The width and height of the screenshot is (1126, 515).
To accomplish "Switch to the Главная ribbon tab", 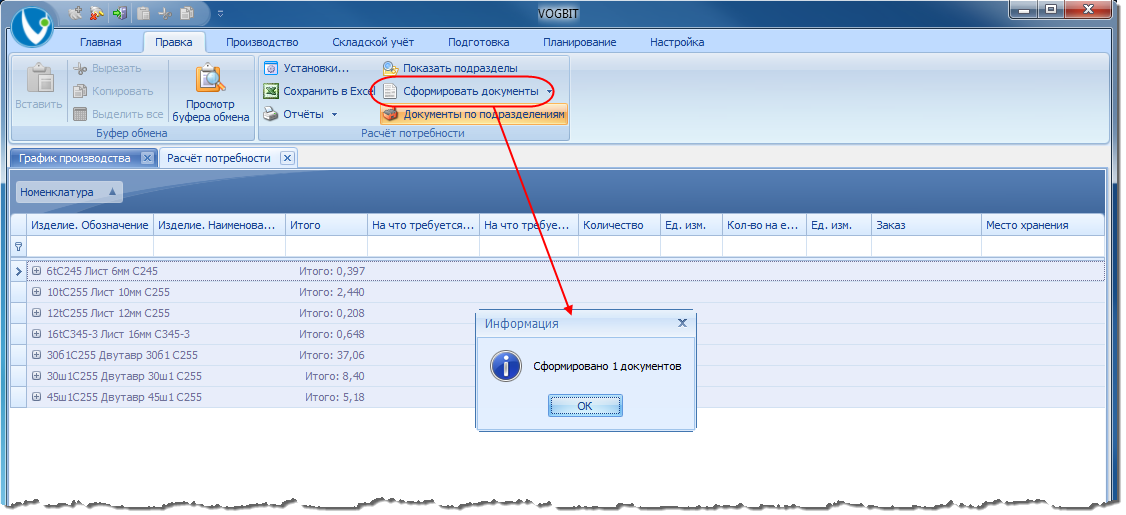I will click(x=101, y=42).
